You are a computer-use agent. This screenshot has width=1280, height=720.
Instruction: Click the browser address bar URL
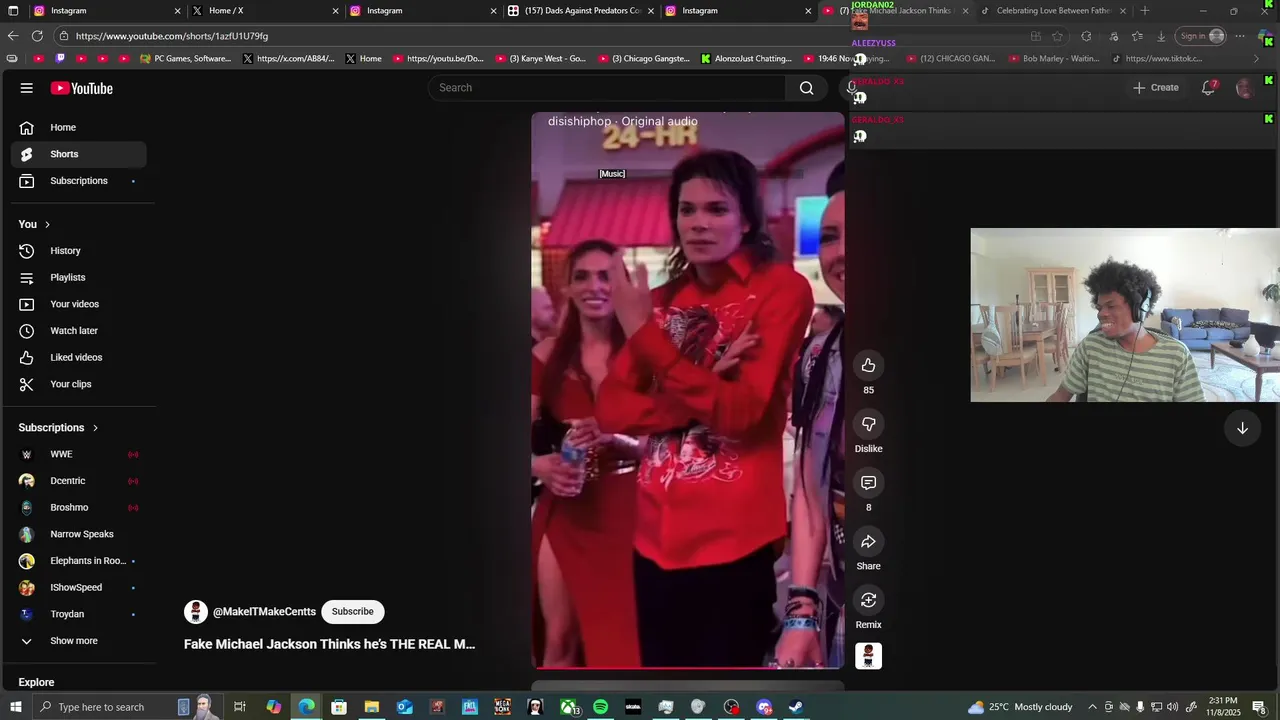172,36
